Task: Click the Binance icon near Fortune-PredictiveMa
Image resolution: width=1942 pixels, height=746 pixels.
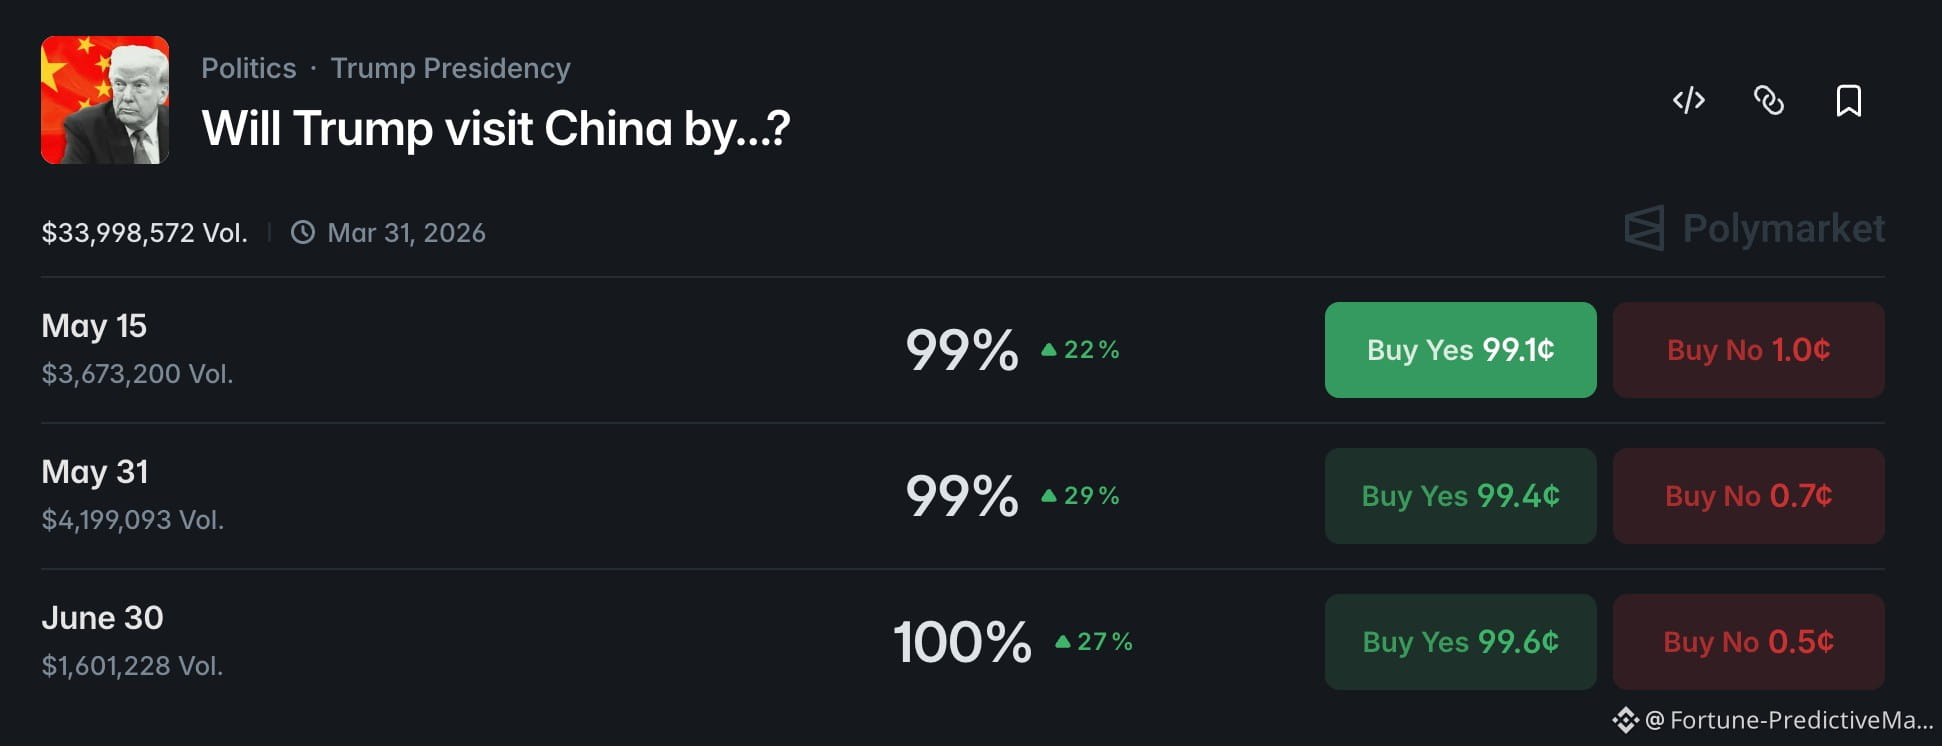Action: (1625, 720)
